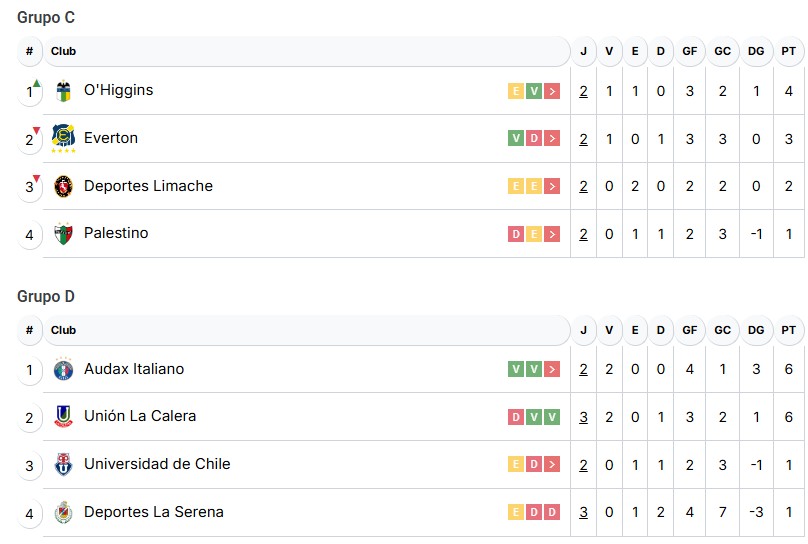Expand O'Higgins recent form with red arrow
Viewport: 808px width, 544px height.
click(552, 91)
